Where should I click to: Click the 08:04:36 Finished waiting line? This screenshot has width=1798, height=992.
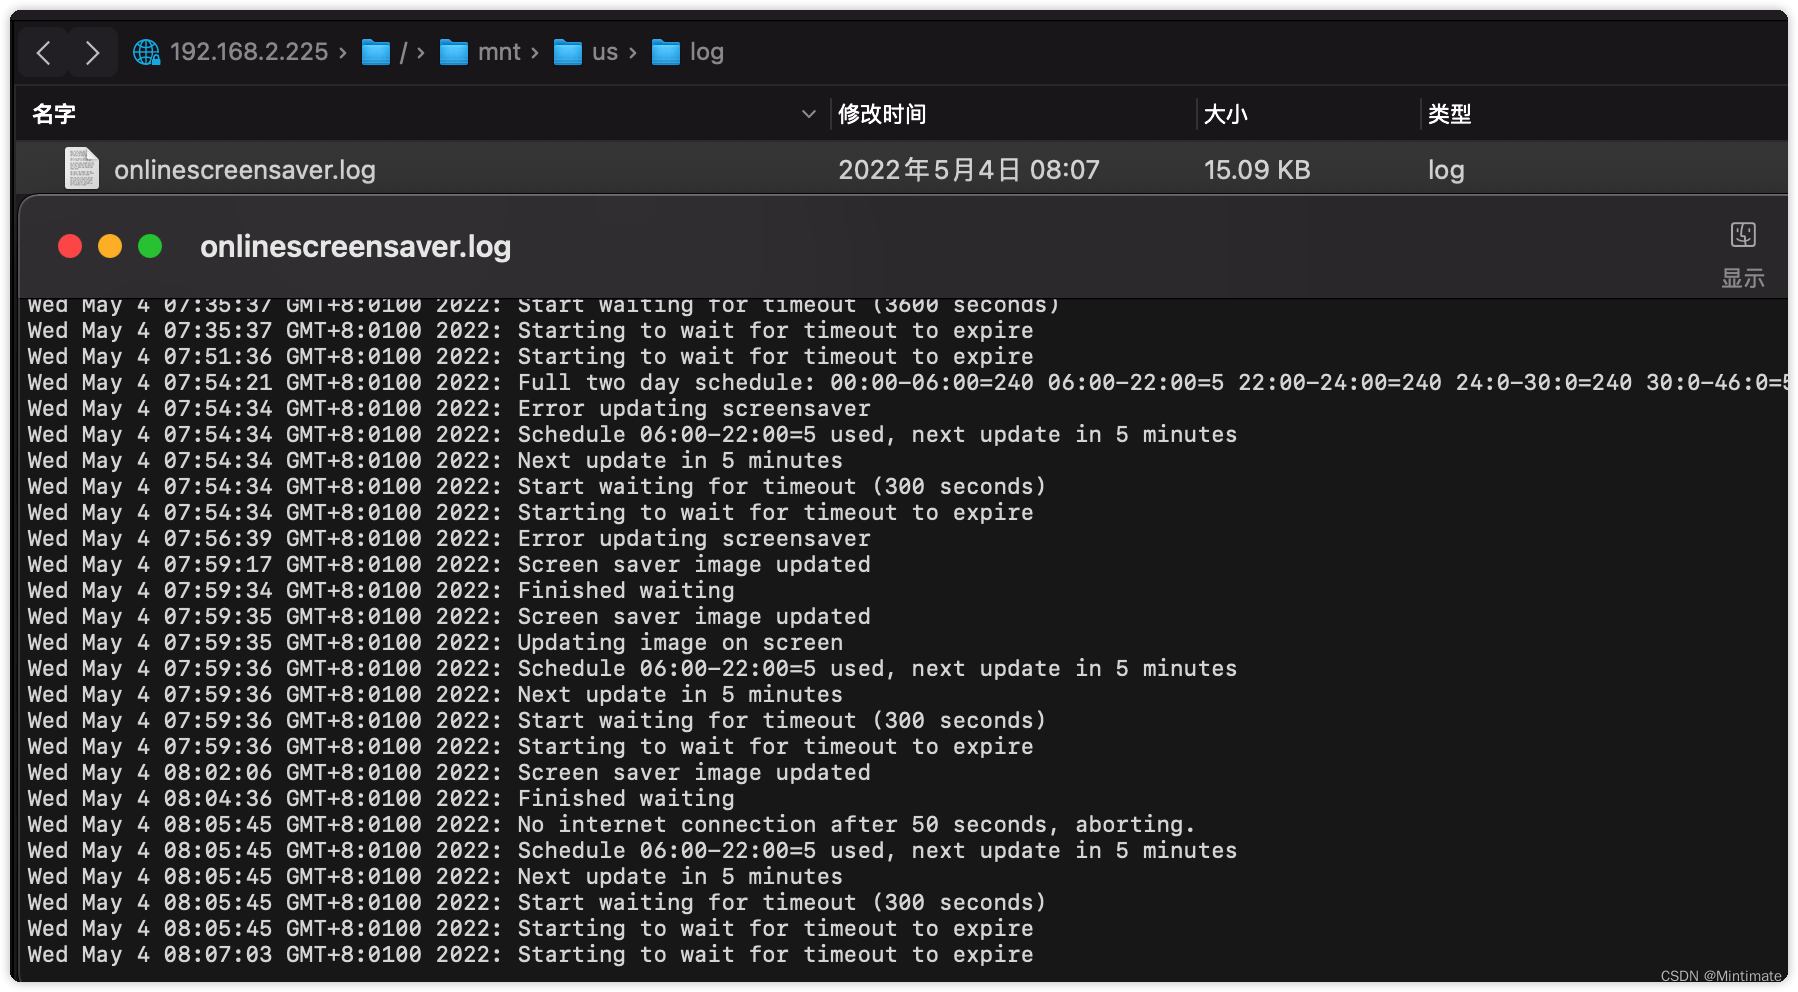[x=381, y=799]
